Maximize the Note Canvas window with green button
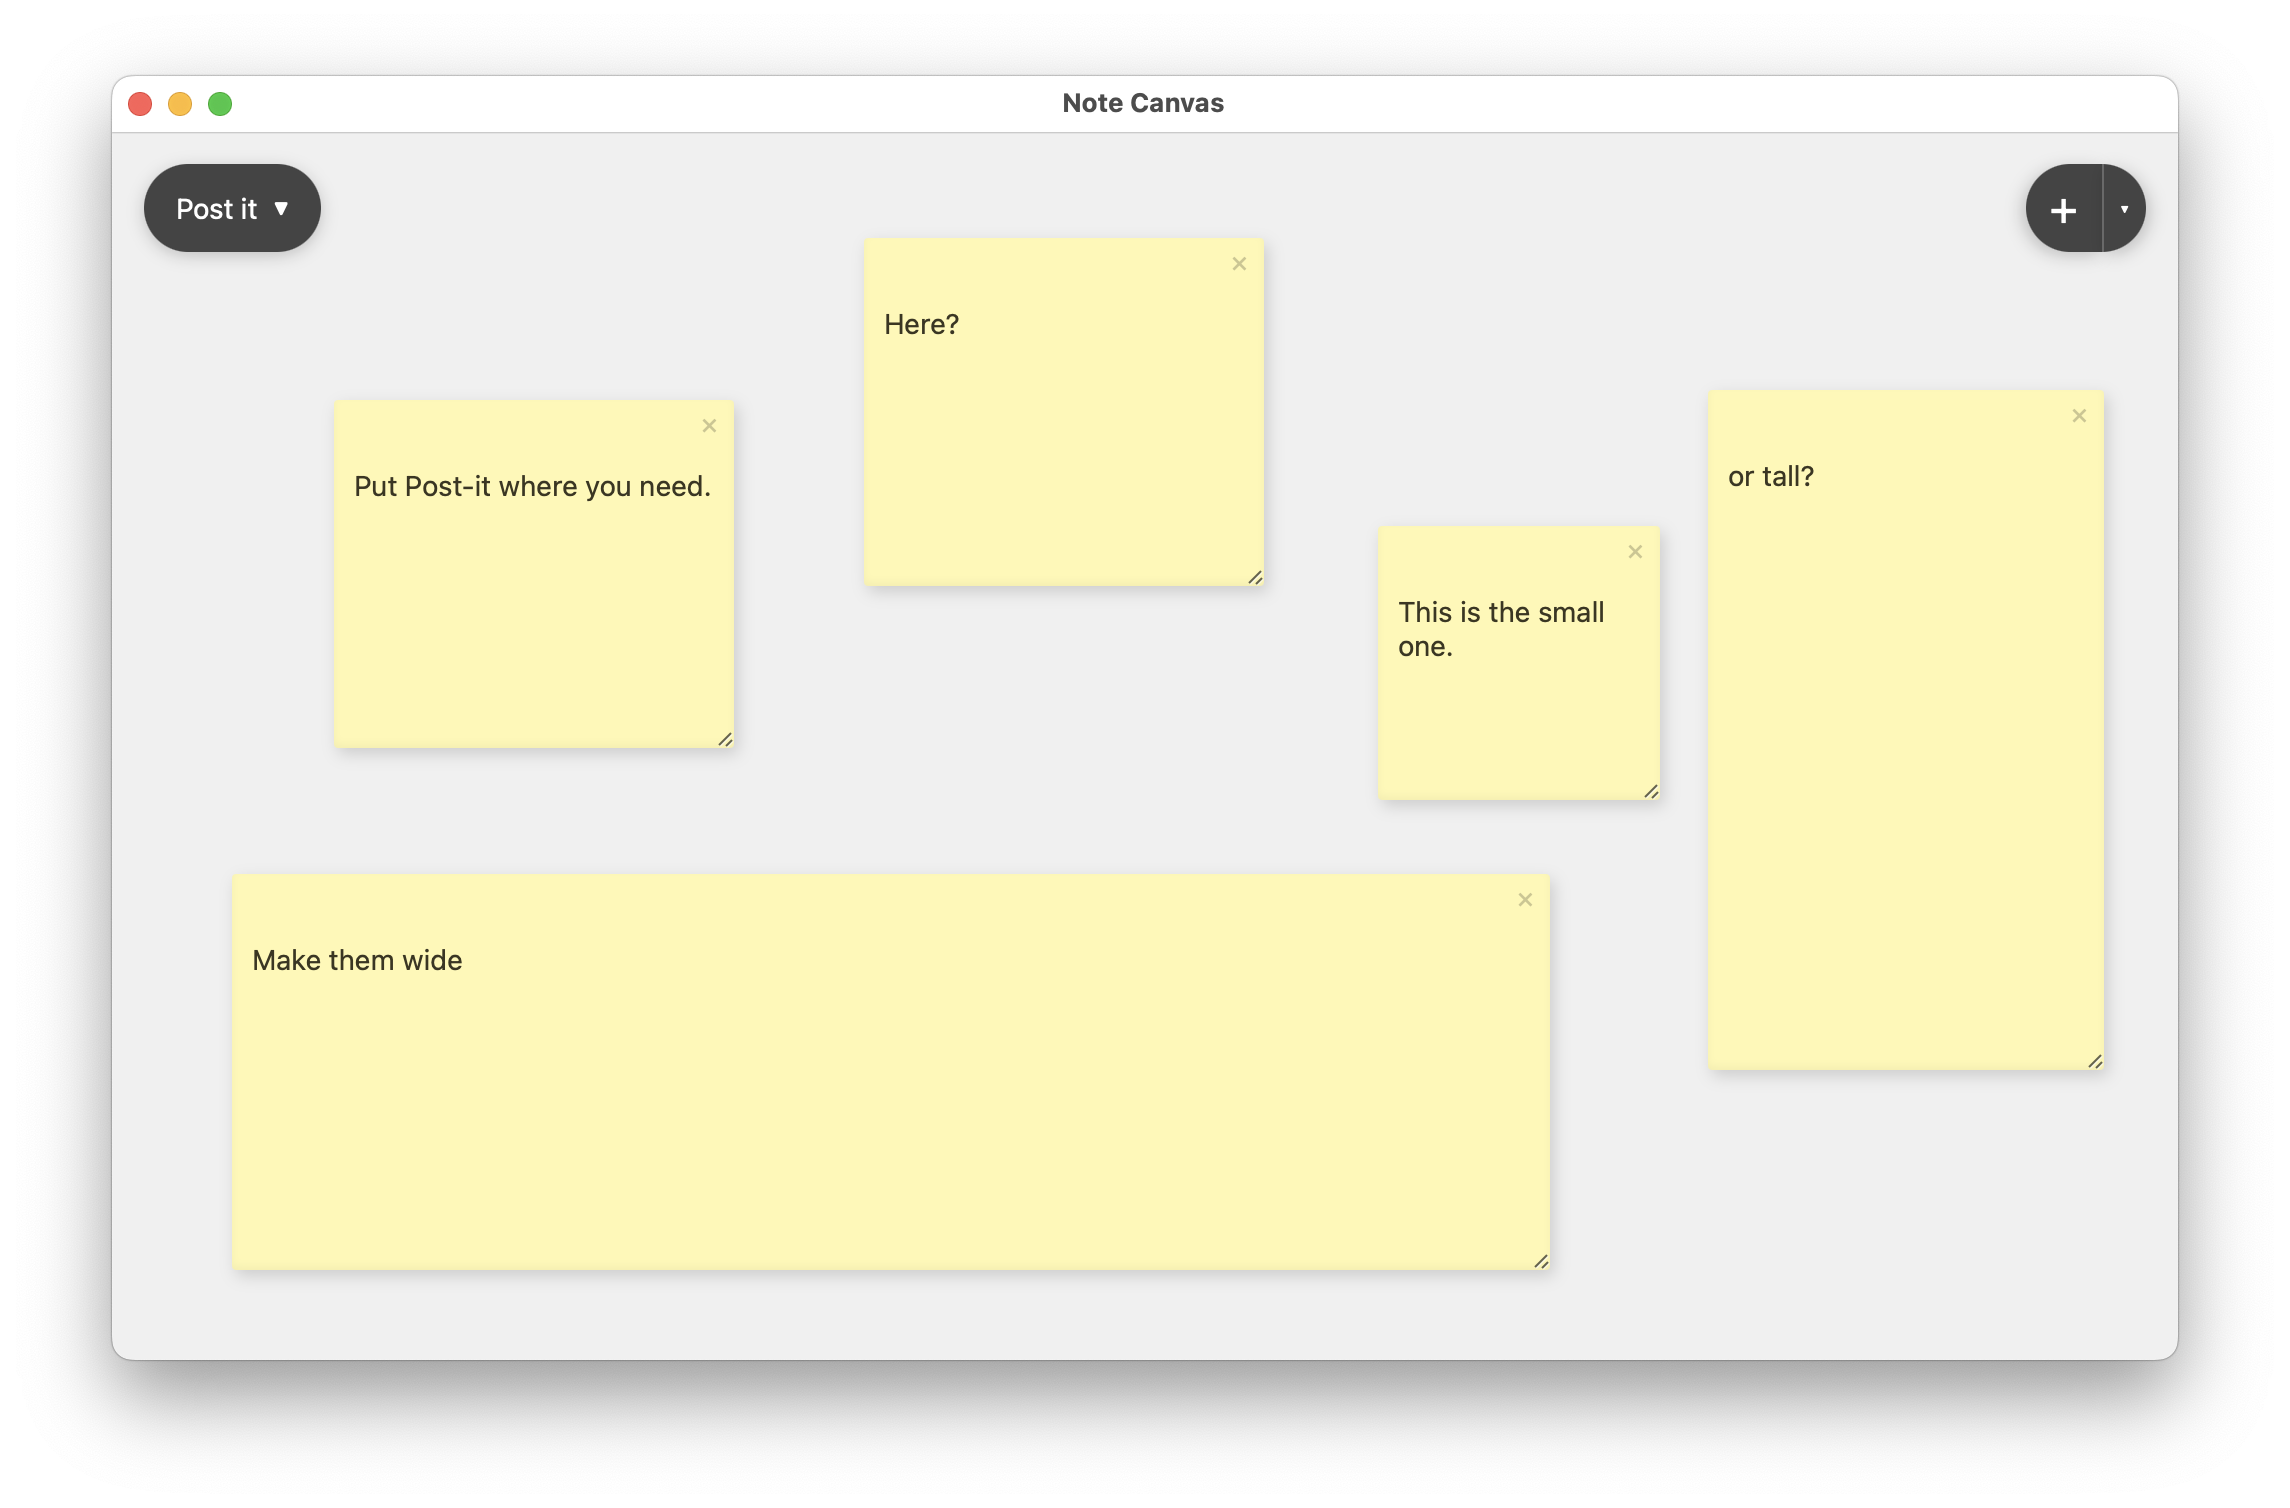 (x=220, y=104)
